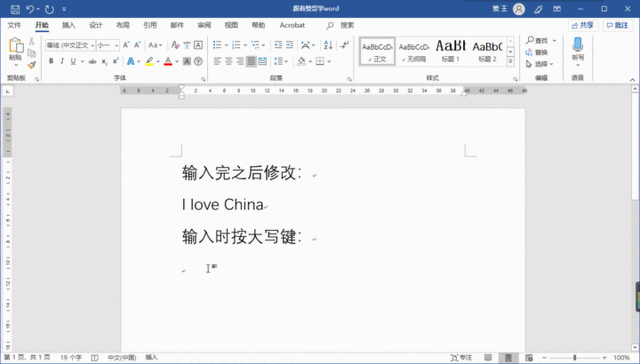This screenshot has width=640, height=364.
Task: Open font color dropdown arrow
Action: (x=177, y=62)
